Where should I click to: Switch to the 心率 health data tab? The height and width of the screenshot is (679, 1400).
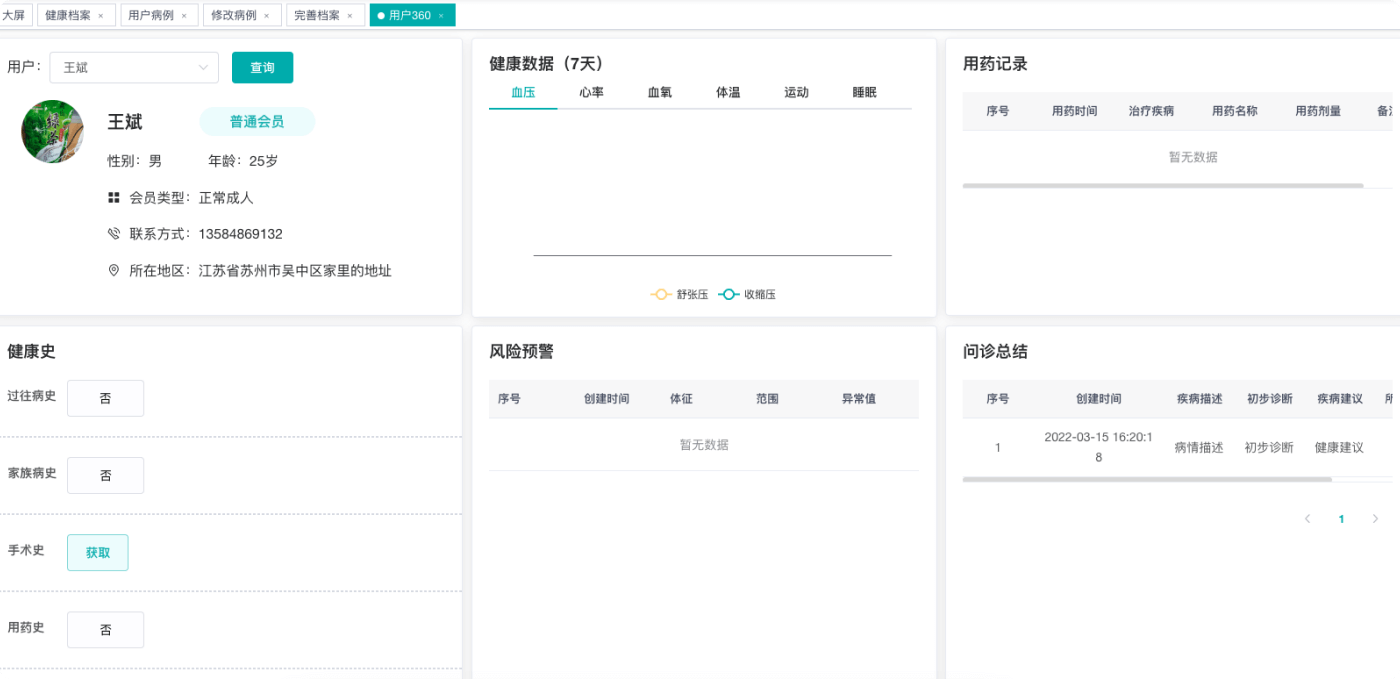pos(591,93)
